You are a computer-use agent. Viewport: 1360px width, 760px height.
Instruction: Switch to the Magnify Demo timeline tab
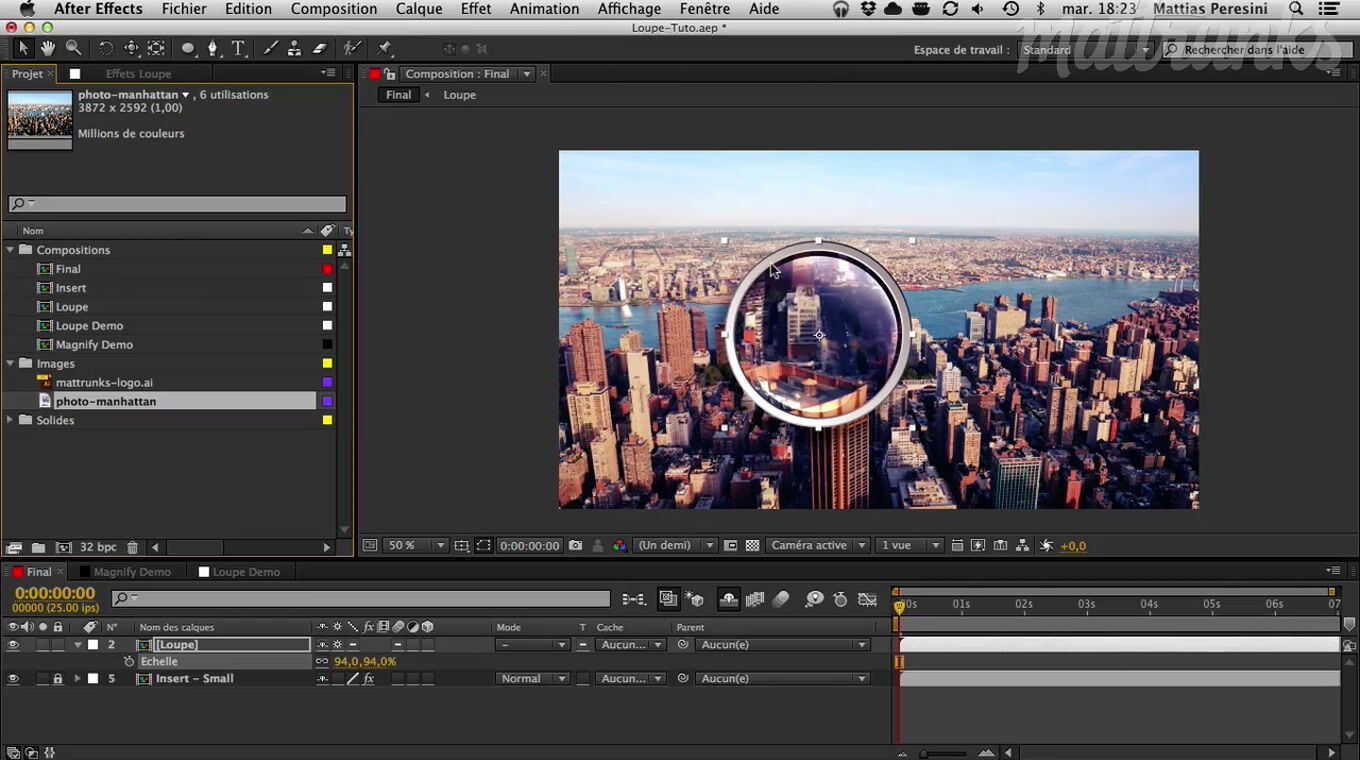pos(131,572)
